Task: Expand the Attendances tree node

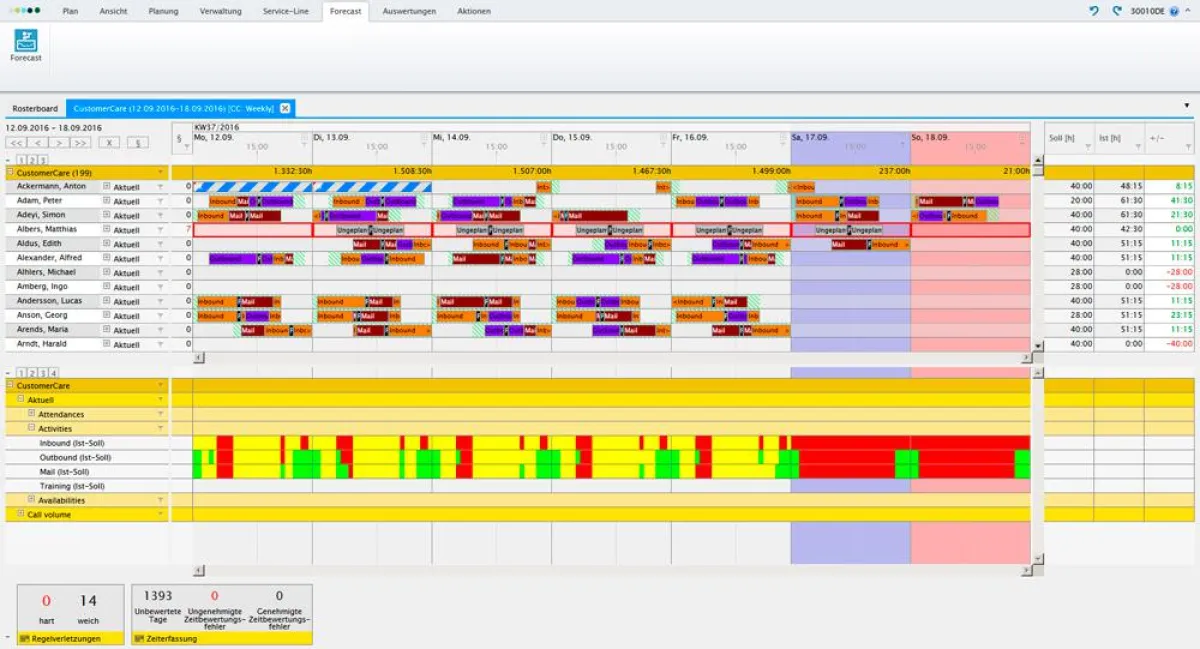Action: point(31,414)
